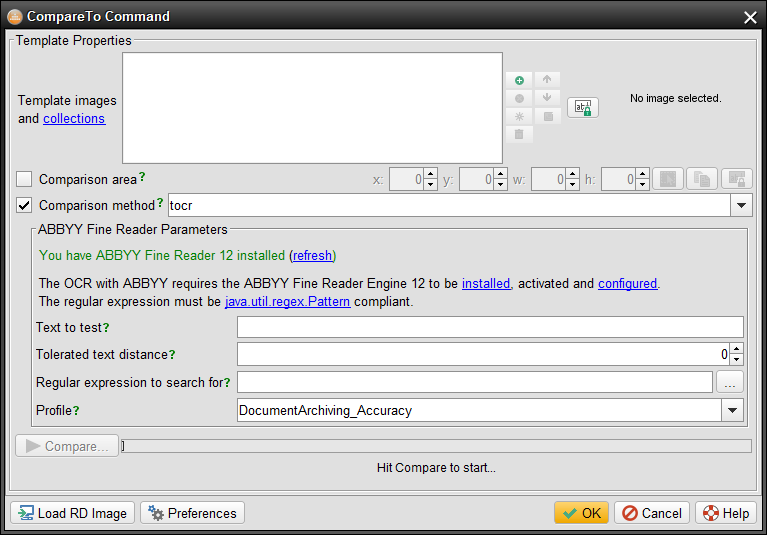Click the trash delete template icon

pos(519,134)
